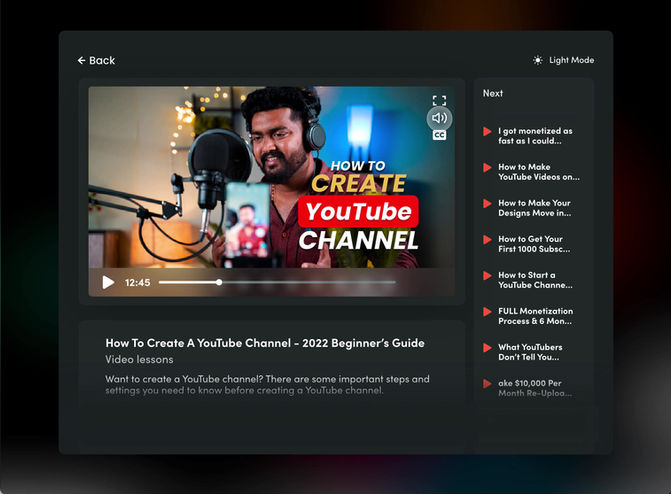
Task: Play icon beside "How to Start a YouTube Channe"
Action: [x=487, y=275]
